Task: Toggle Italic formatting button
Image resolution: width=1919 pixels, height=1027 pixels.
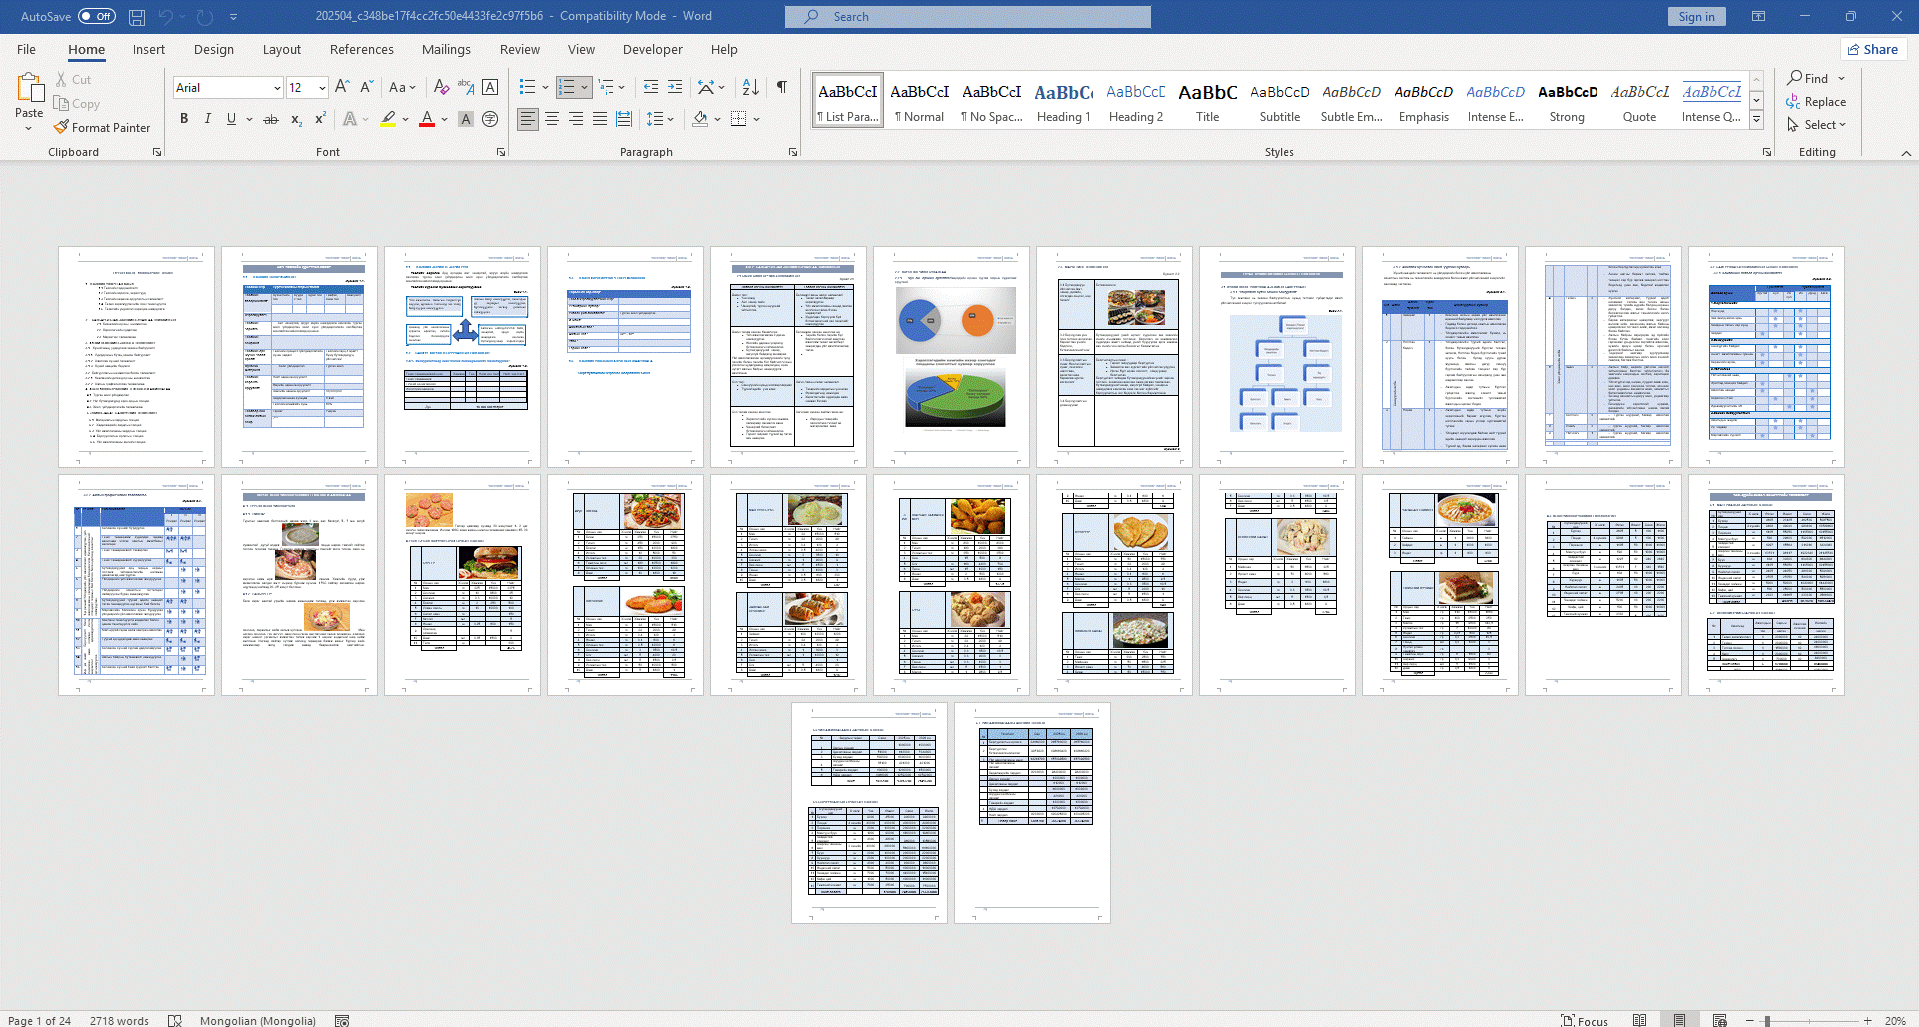Action: 208,119
